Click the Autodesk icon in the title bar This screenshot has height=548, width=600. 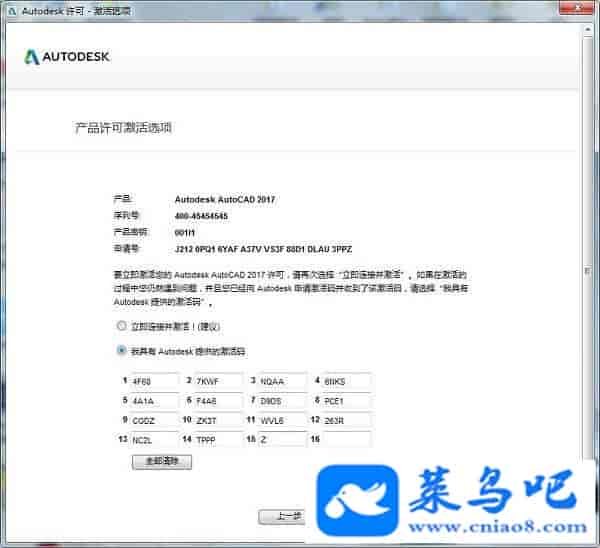[x=12, y=11]
